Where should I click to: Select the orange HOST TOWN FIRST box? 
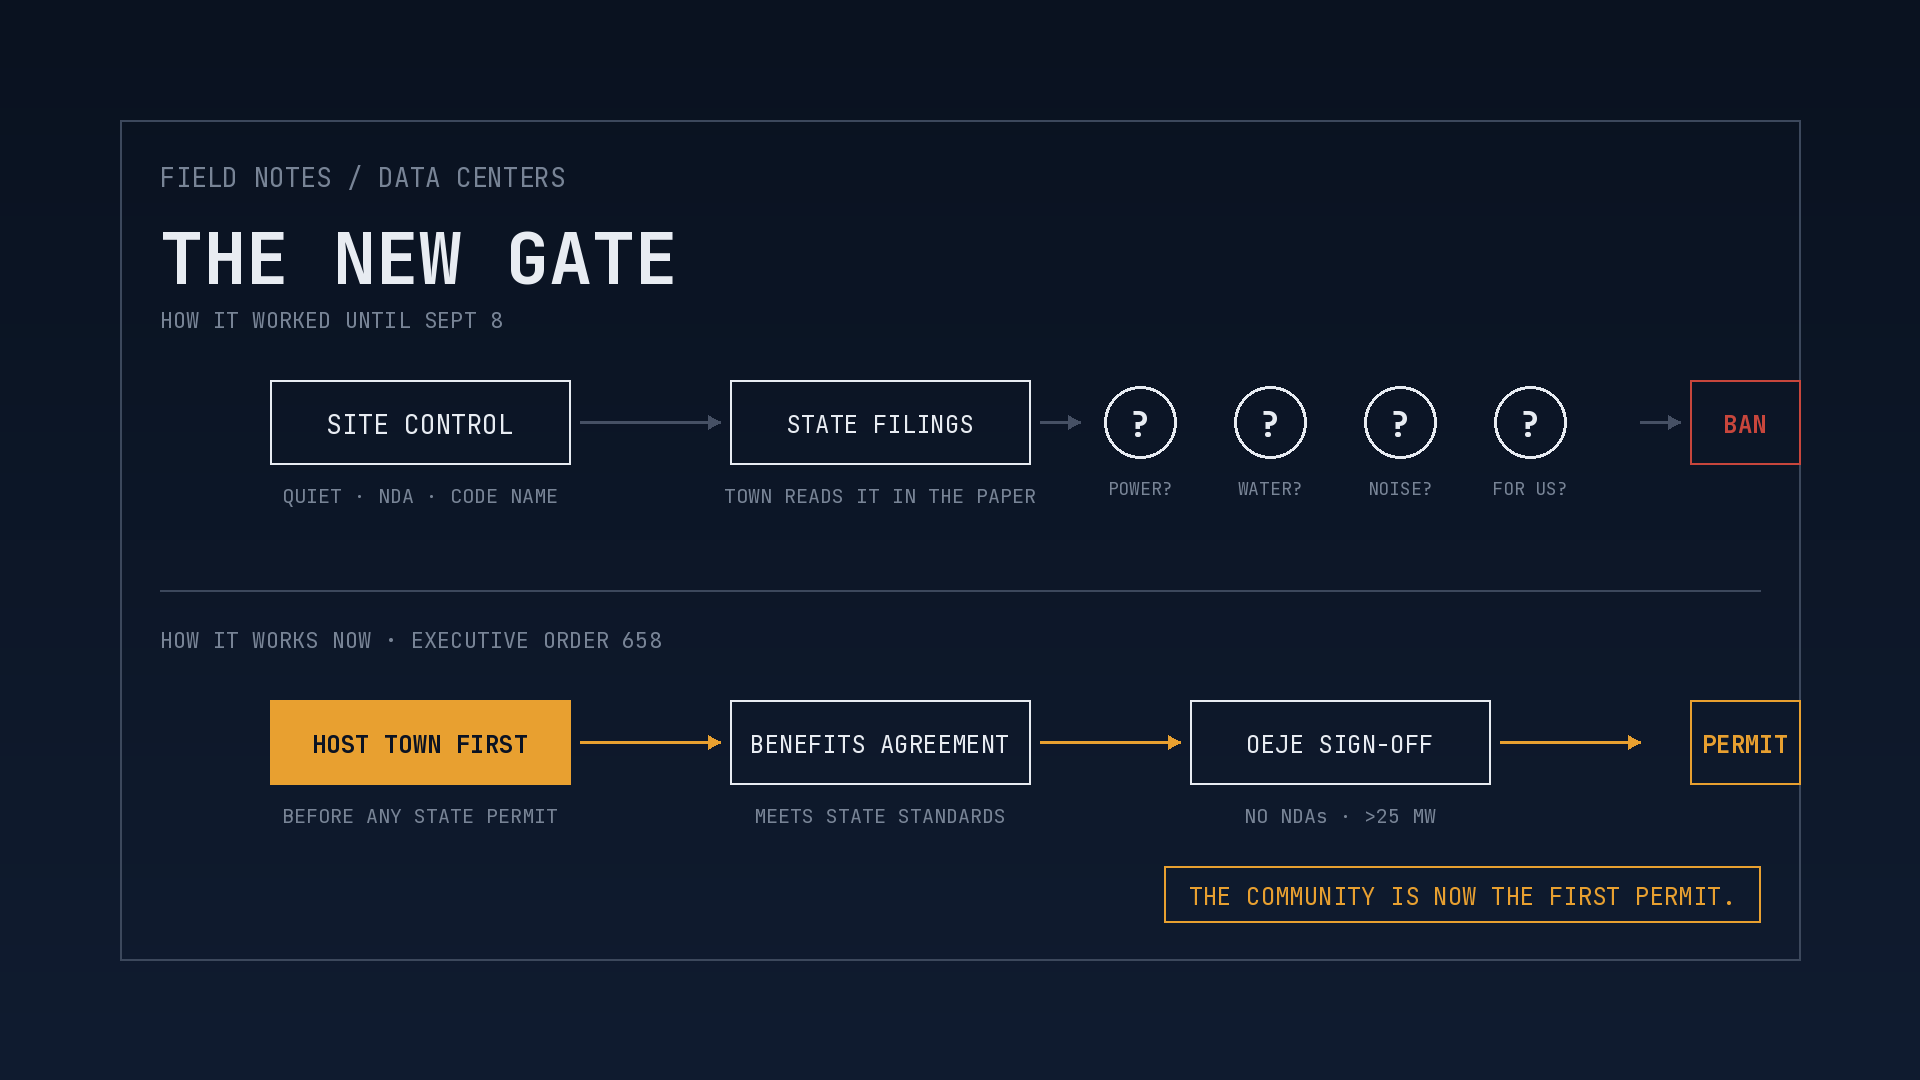pyautogui.click(x=420, y=742)
